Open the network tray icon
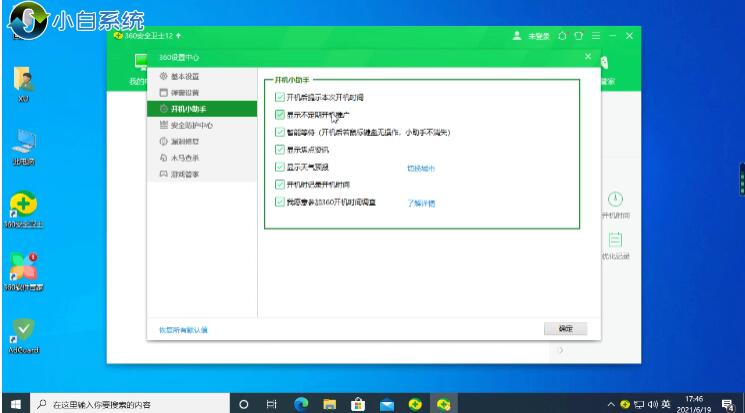The height and width of the screenshot is (413, 745). pos(640,404)
